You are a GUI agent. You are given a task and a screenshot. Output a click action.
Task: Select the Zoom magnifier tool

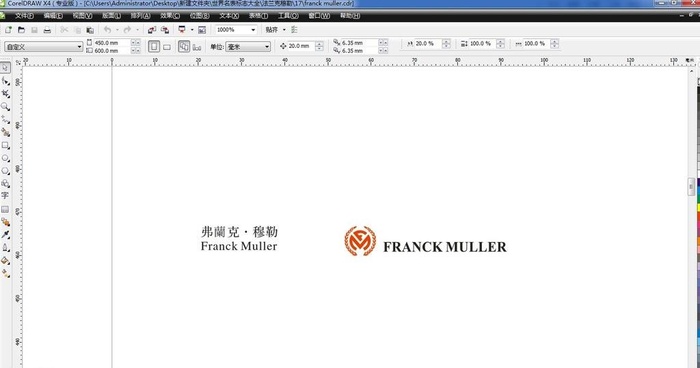5,107
